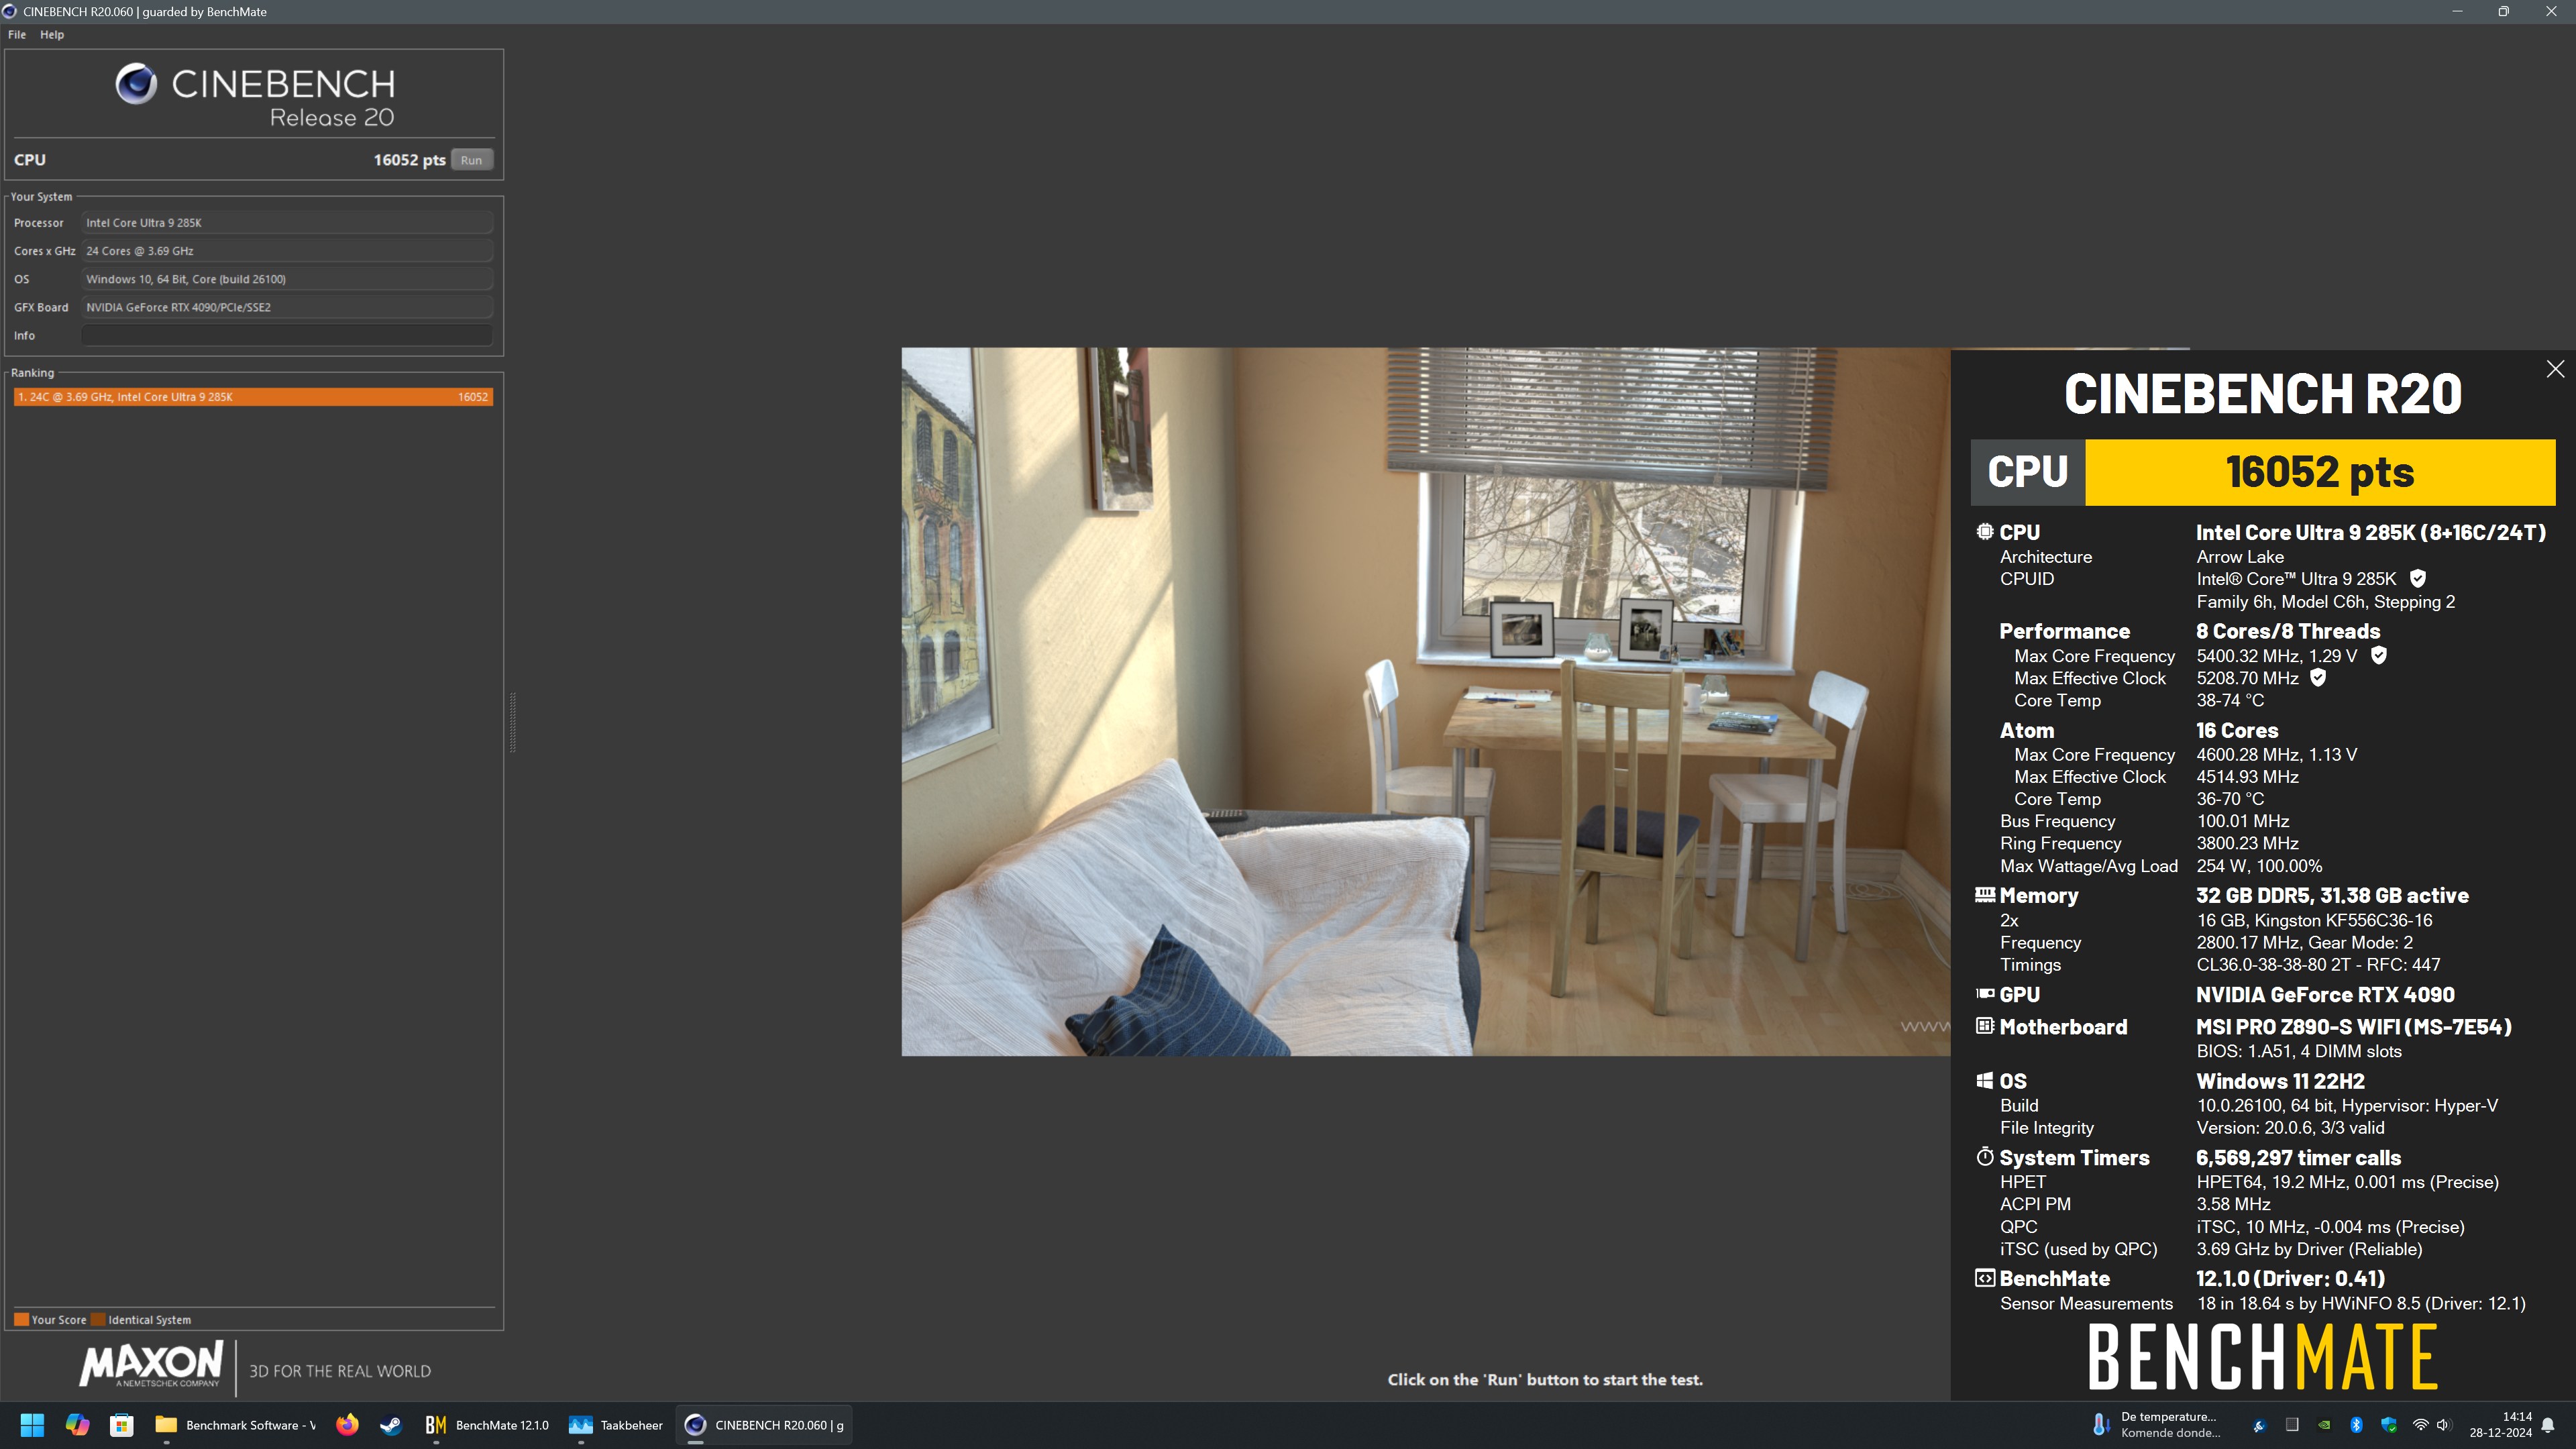The width and height of the screenshot is (2576, 1449).
Task: Open Windows Security shield tray icon
Action: click(x=2388, y=1425)
